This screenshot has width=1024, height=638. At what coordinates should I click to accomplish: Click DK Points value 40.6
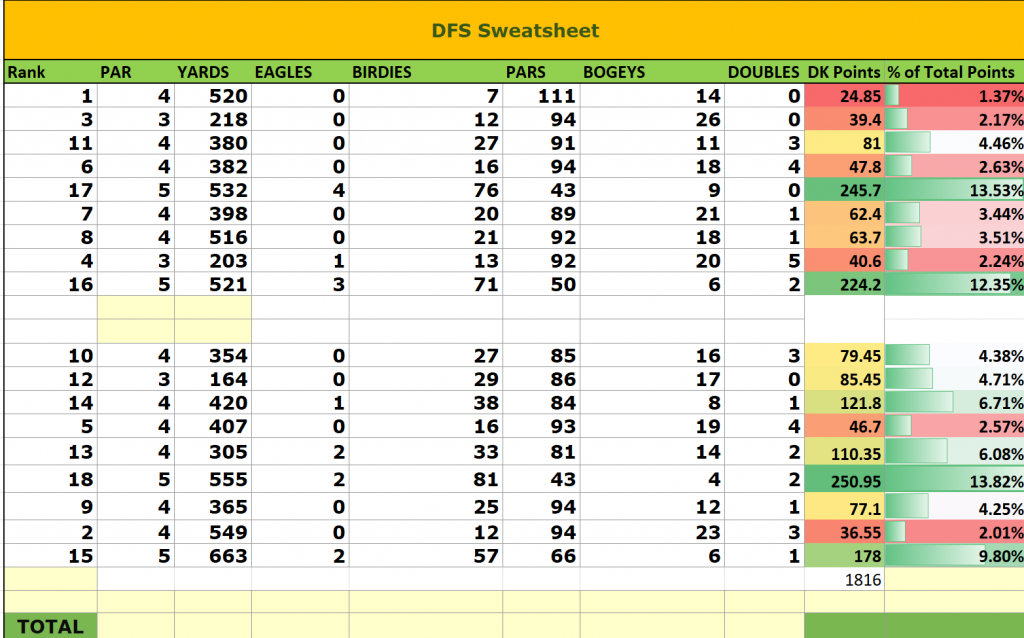[x=844, y=261]
